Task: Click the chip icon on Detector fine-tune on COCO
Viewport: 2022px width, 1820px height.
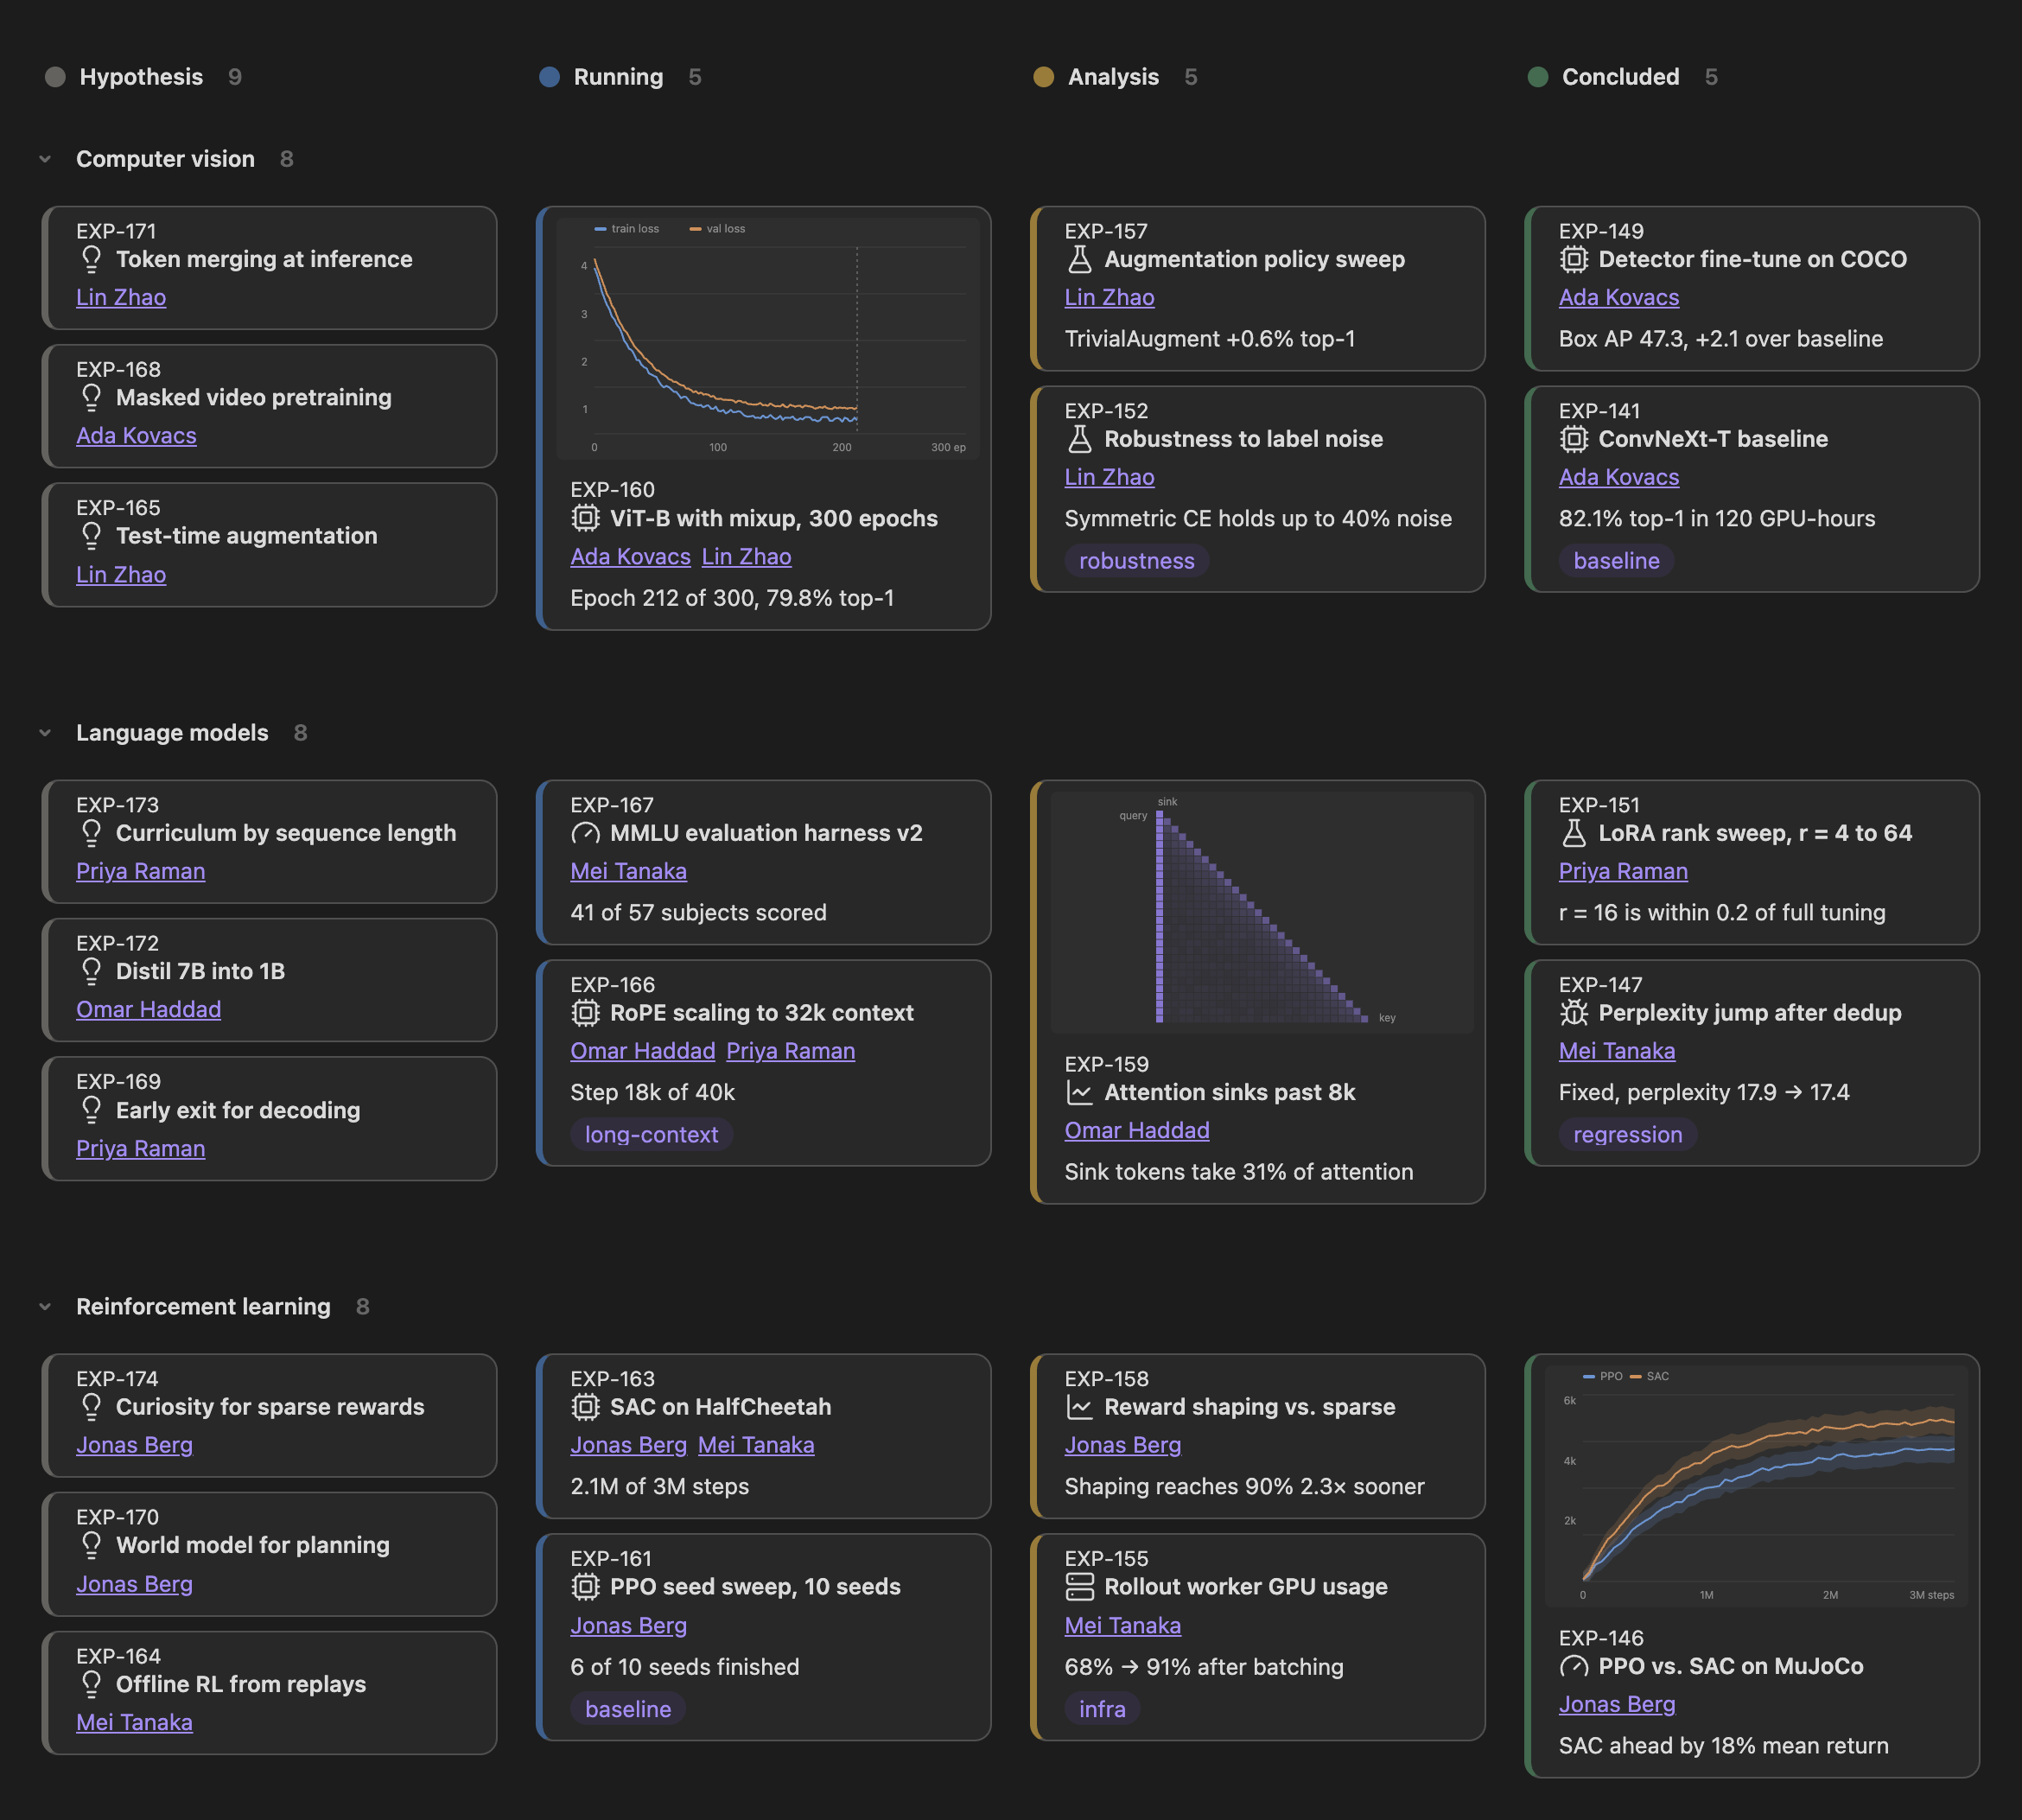Action: click(1573, 259)
